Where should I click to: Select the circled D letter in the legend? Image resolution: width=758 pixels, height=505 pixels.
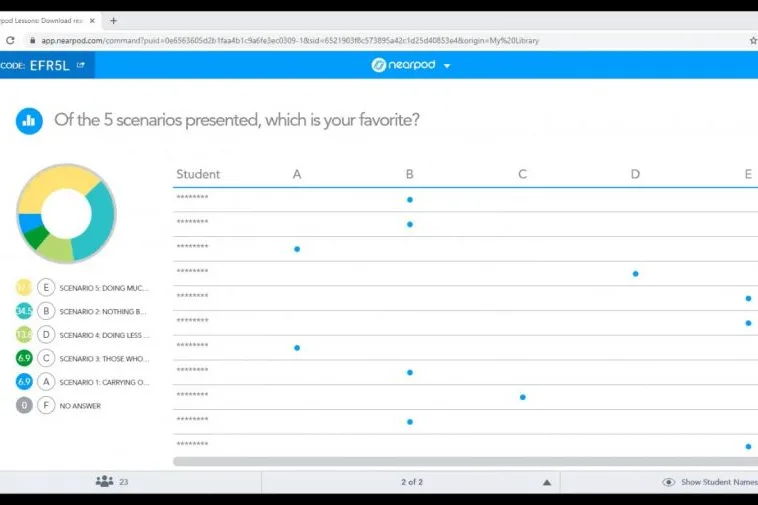pos(46,334)
